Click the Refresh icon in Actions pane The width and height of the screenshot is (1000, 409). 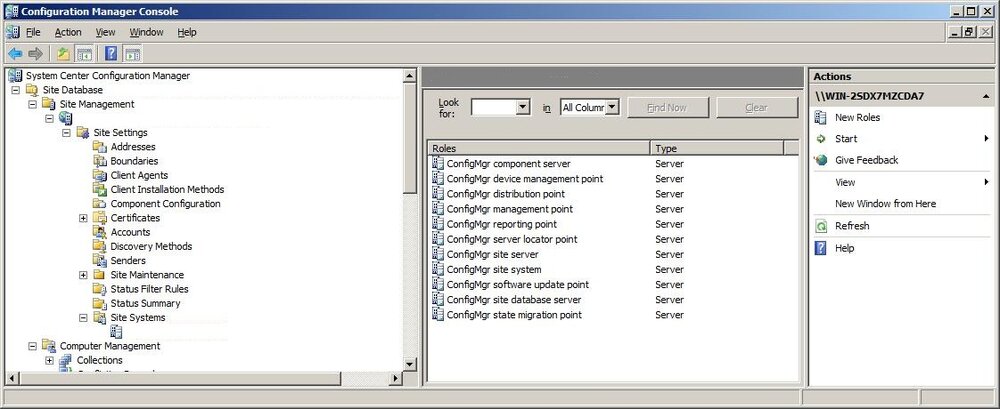tap(821, 226)
